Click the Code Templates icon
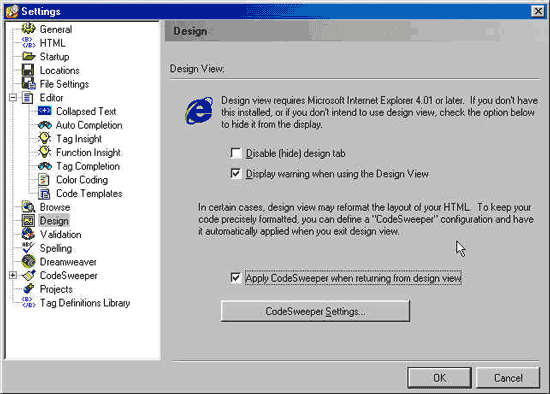 coord(44,193)
